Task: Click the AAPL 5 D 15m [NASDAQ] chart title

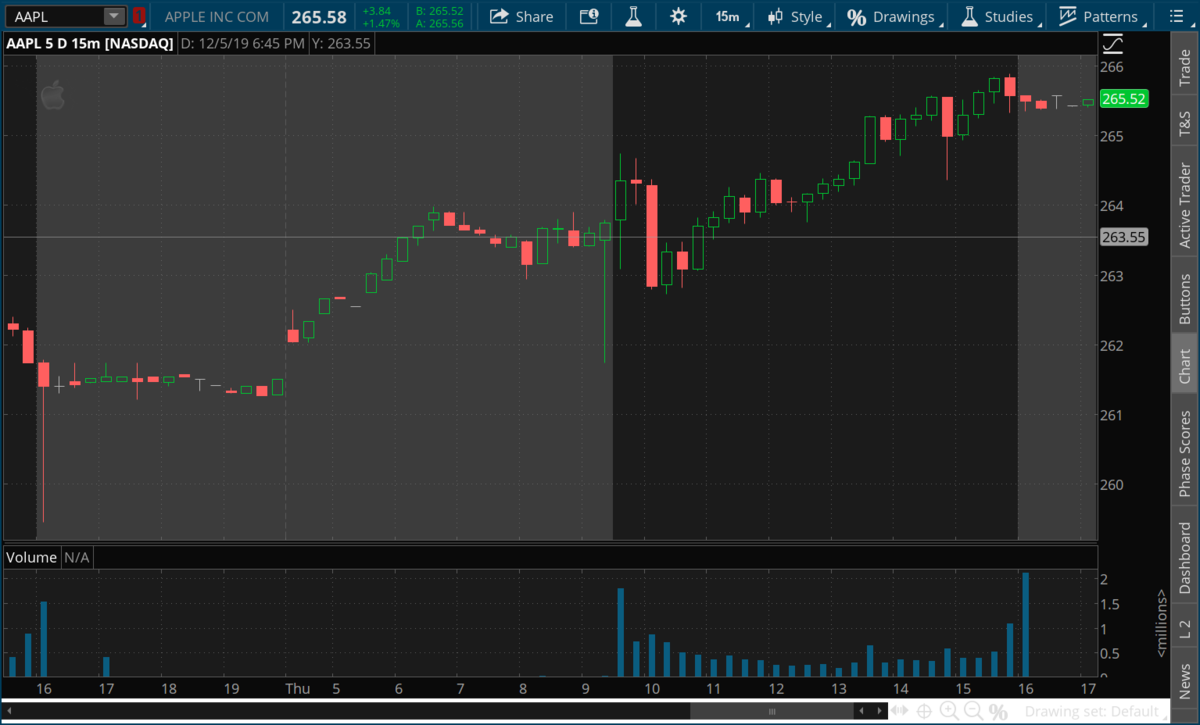Action: point(90,43)
